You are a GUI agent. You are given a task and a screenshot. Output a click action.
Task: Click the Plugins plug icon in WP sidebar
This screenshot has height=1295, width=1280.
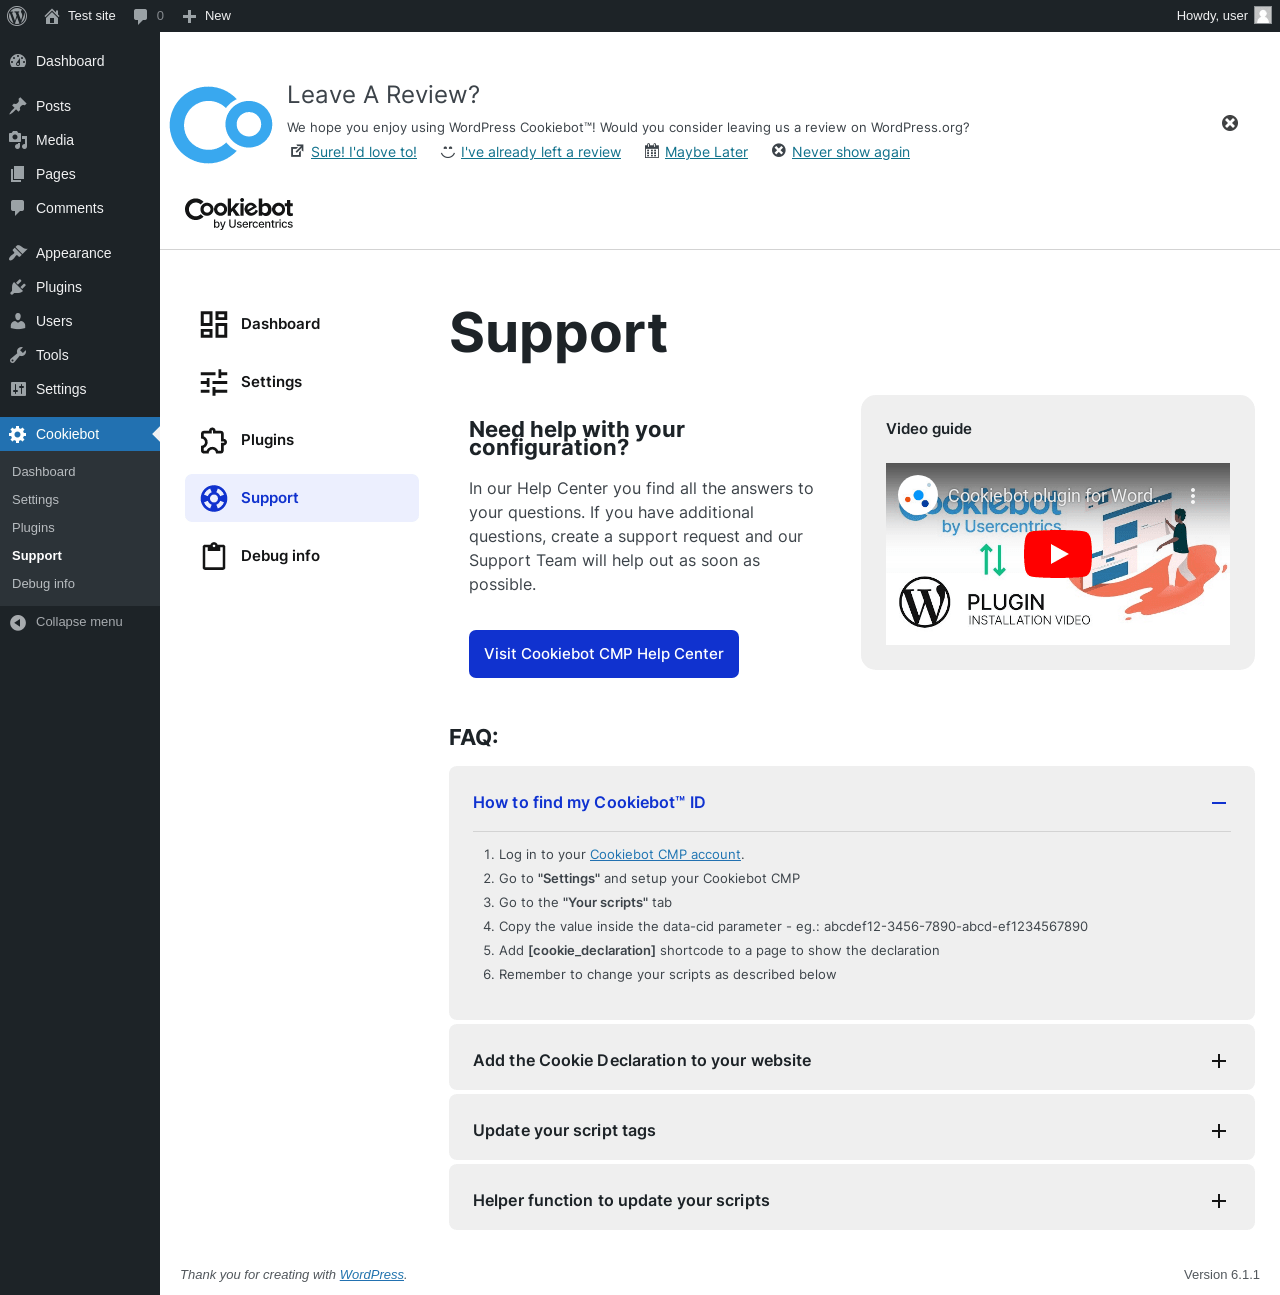click(18, 287)
